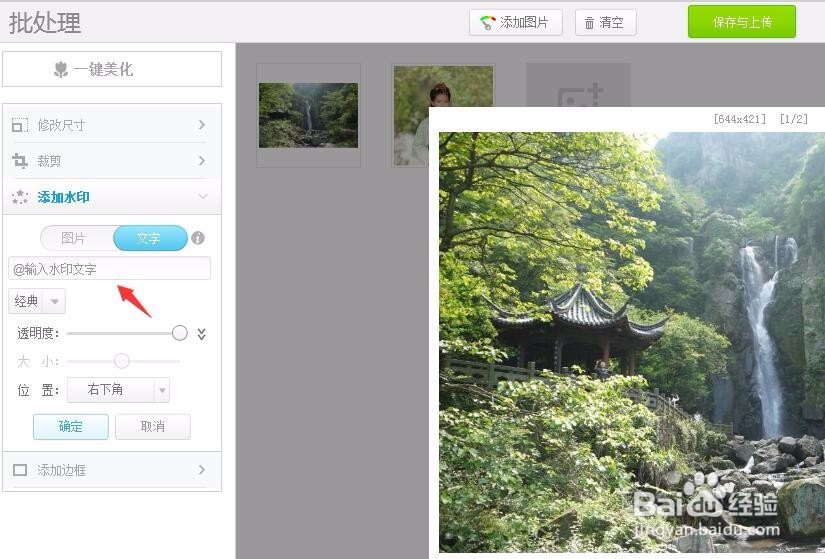Viewport: 825px width, 559px height.
Task: Click the 取消 cancel button
Action: point(153,426)
